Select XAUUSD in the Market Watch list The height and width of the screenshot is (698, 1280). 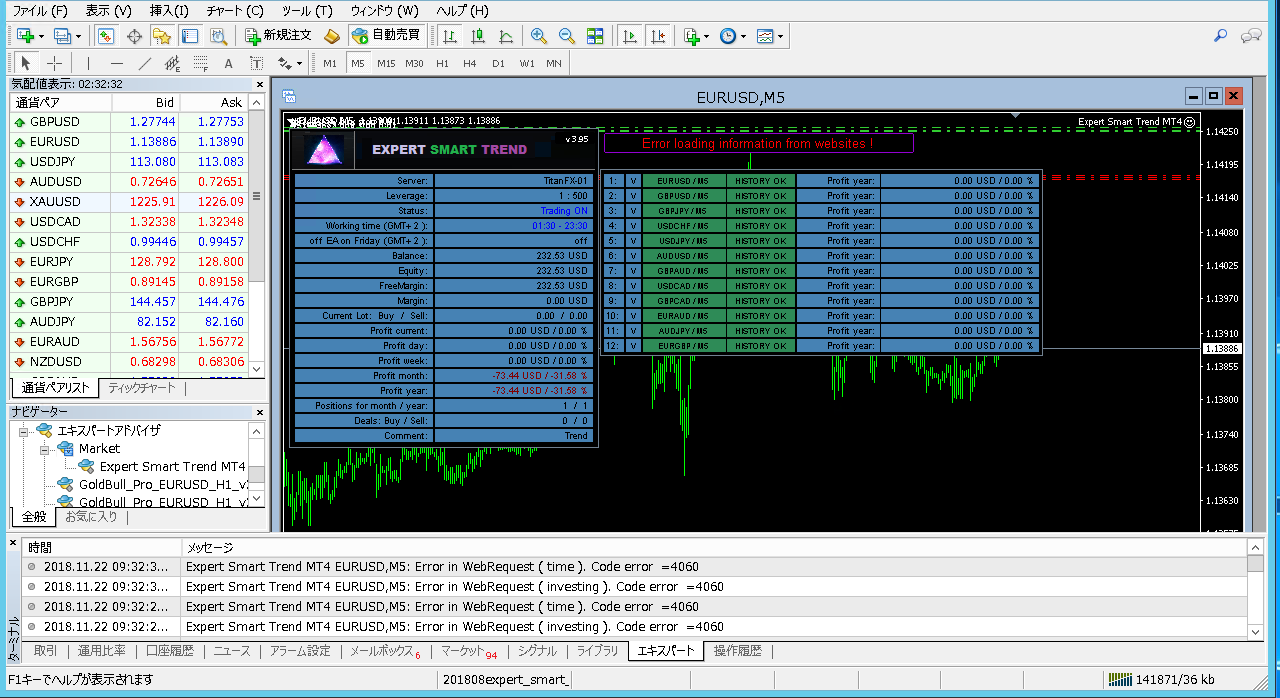point(55,201)
